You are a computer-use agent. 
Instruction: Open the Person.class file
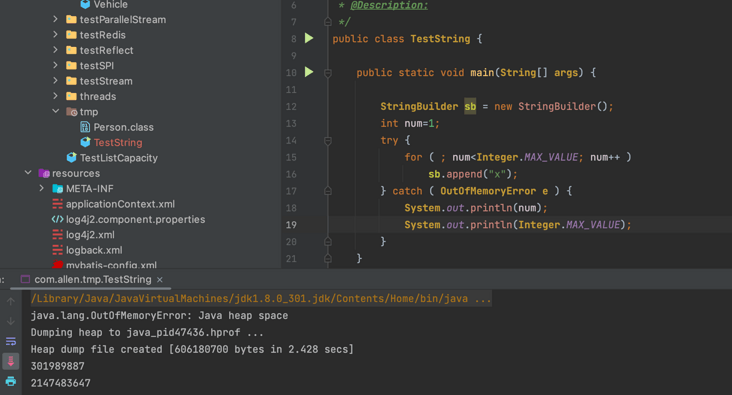(x=123, y=127)
